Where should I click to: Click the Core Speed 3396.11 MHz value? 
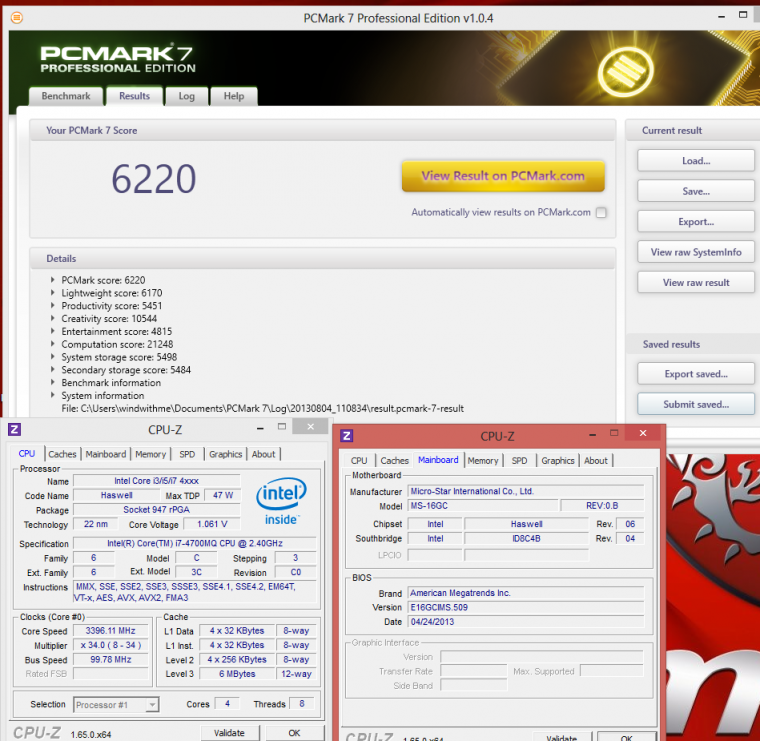[111, 631]
